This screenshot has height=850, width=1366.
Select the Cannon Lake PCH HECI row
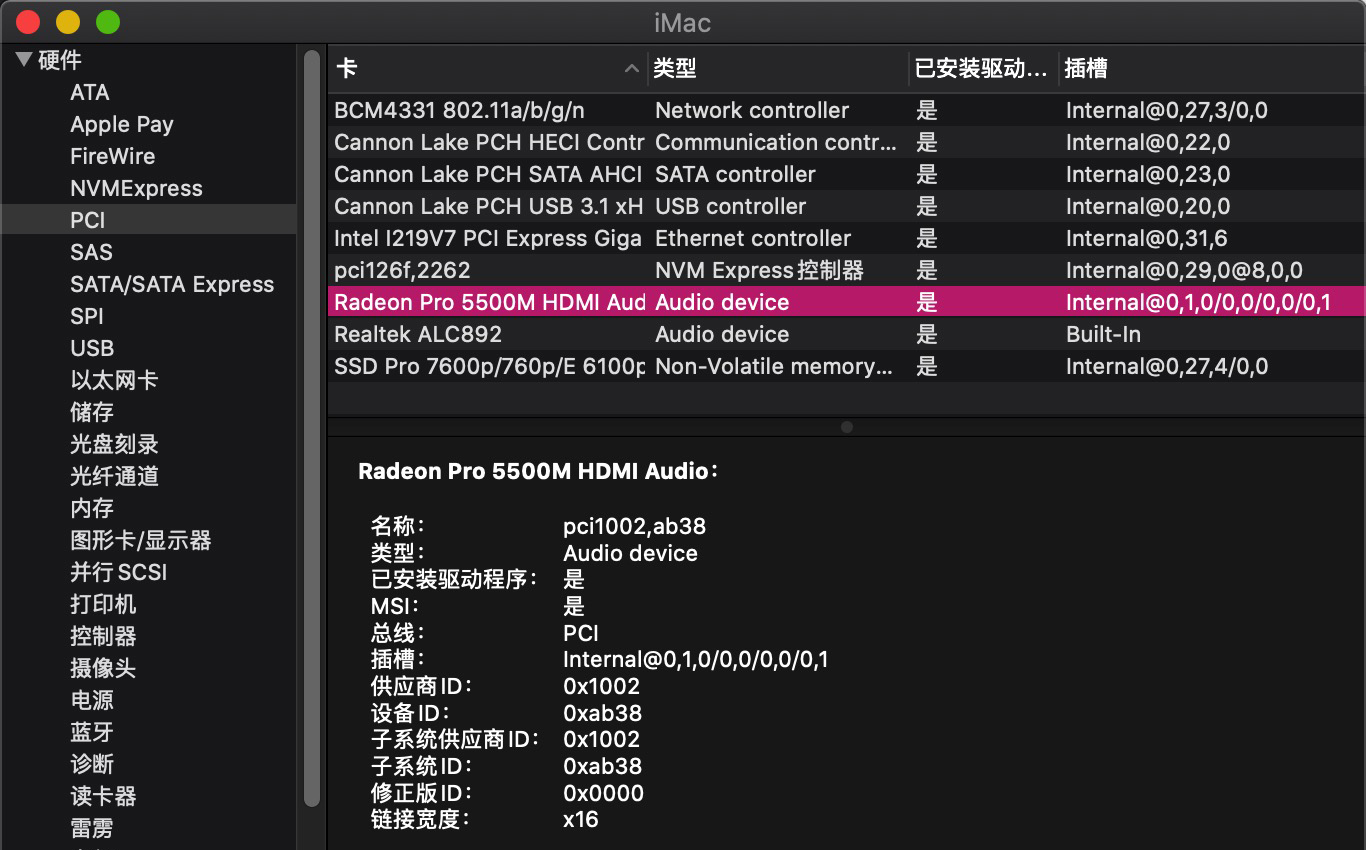847,142
